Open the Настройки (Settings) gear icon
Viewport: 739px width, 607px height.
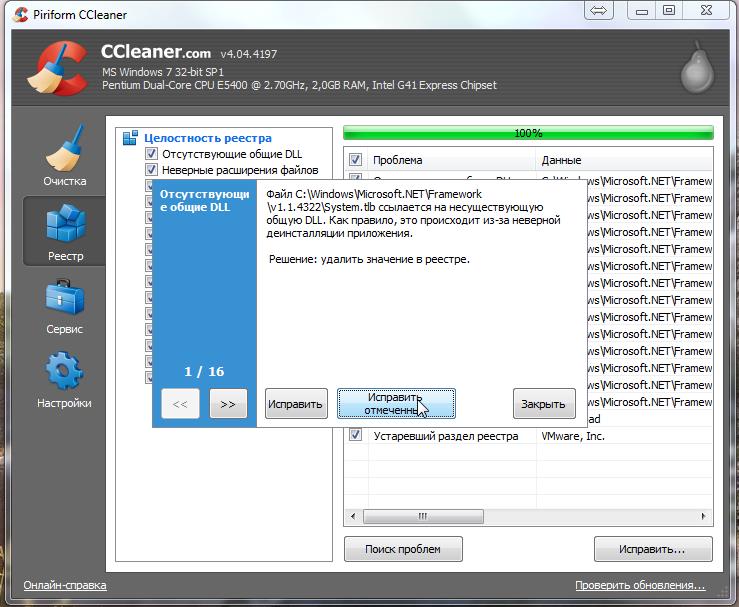[x=64, y=373]
